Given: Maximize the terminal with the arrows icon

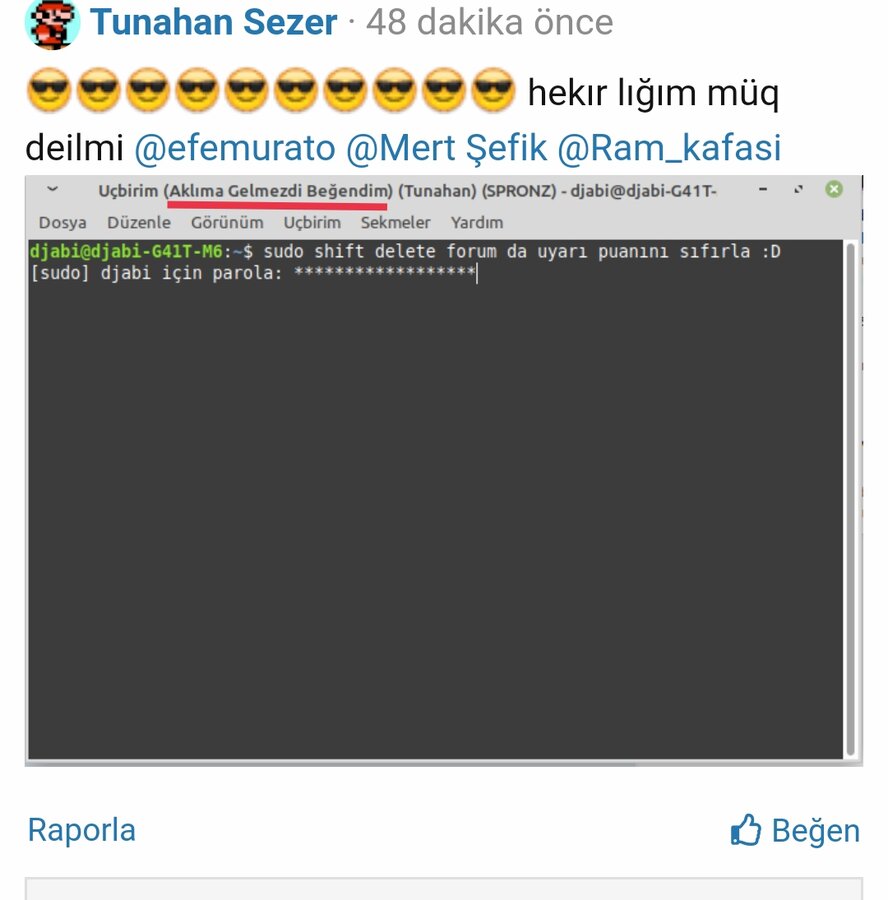Looking at the screenshot, I should (798, 189).
